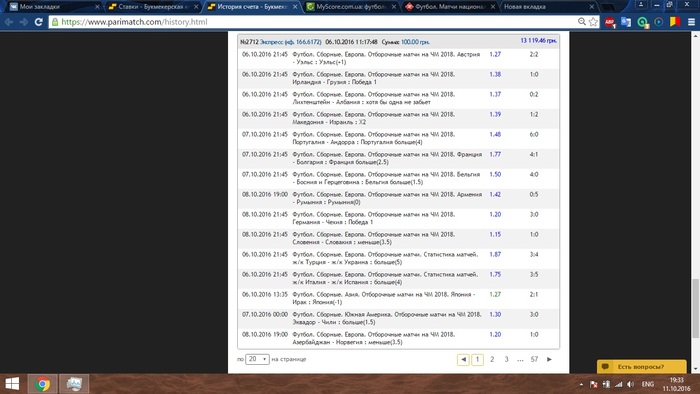Click the scrollbar down arrow
This screenshot has height=394, width=700.
pos(695,369)
